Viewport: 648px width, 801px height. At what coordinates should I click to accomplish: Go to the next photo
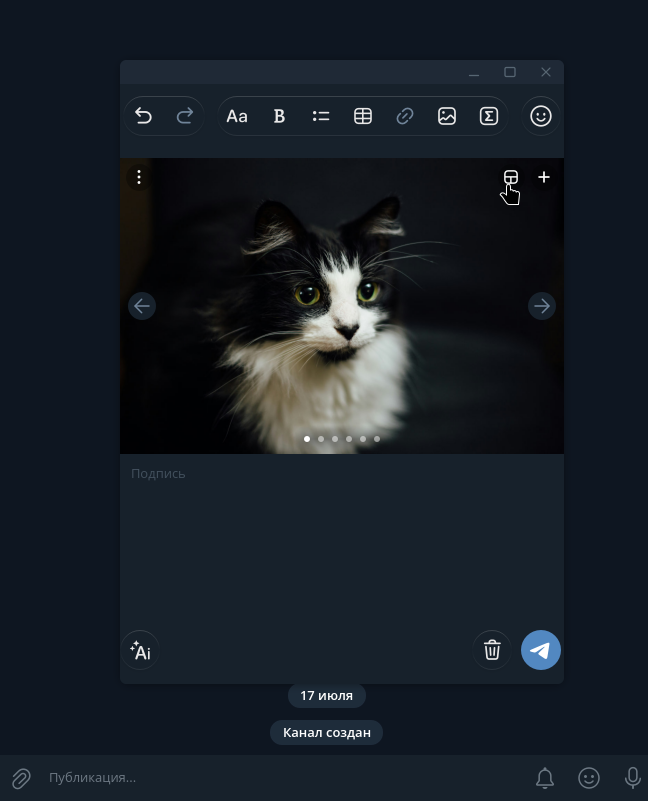(x=542, y=306)
